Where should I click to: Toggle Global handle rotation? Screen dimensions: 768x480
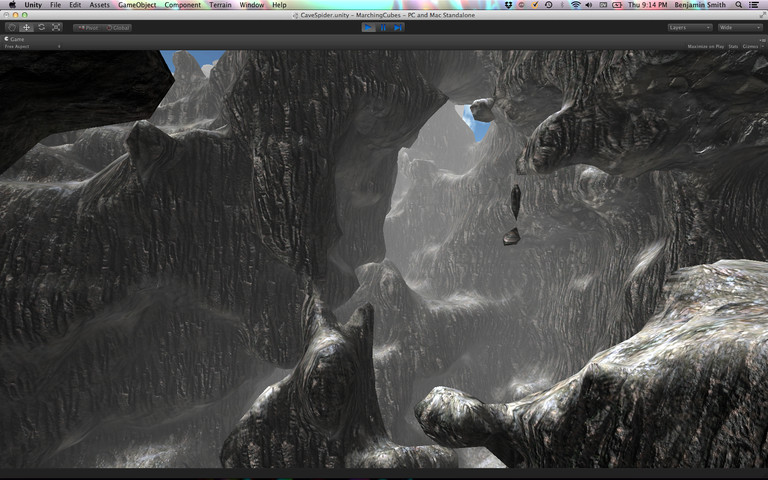116,27
